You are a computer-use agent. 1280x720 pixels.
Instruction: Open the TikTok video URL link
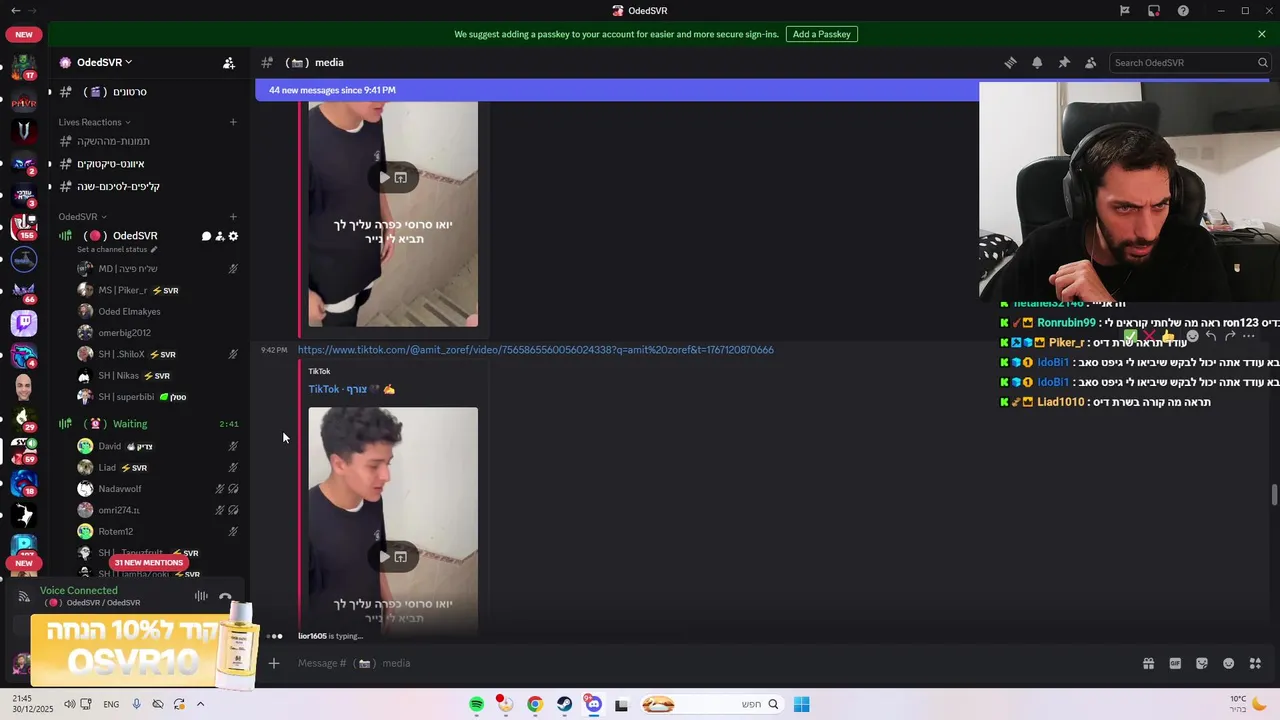click(x=535, y=350)
